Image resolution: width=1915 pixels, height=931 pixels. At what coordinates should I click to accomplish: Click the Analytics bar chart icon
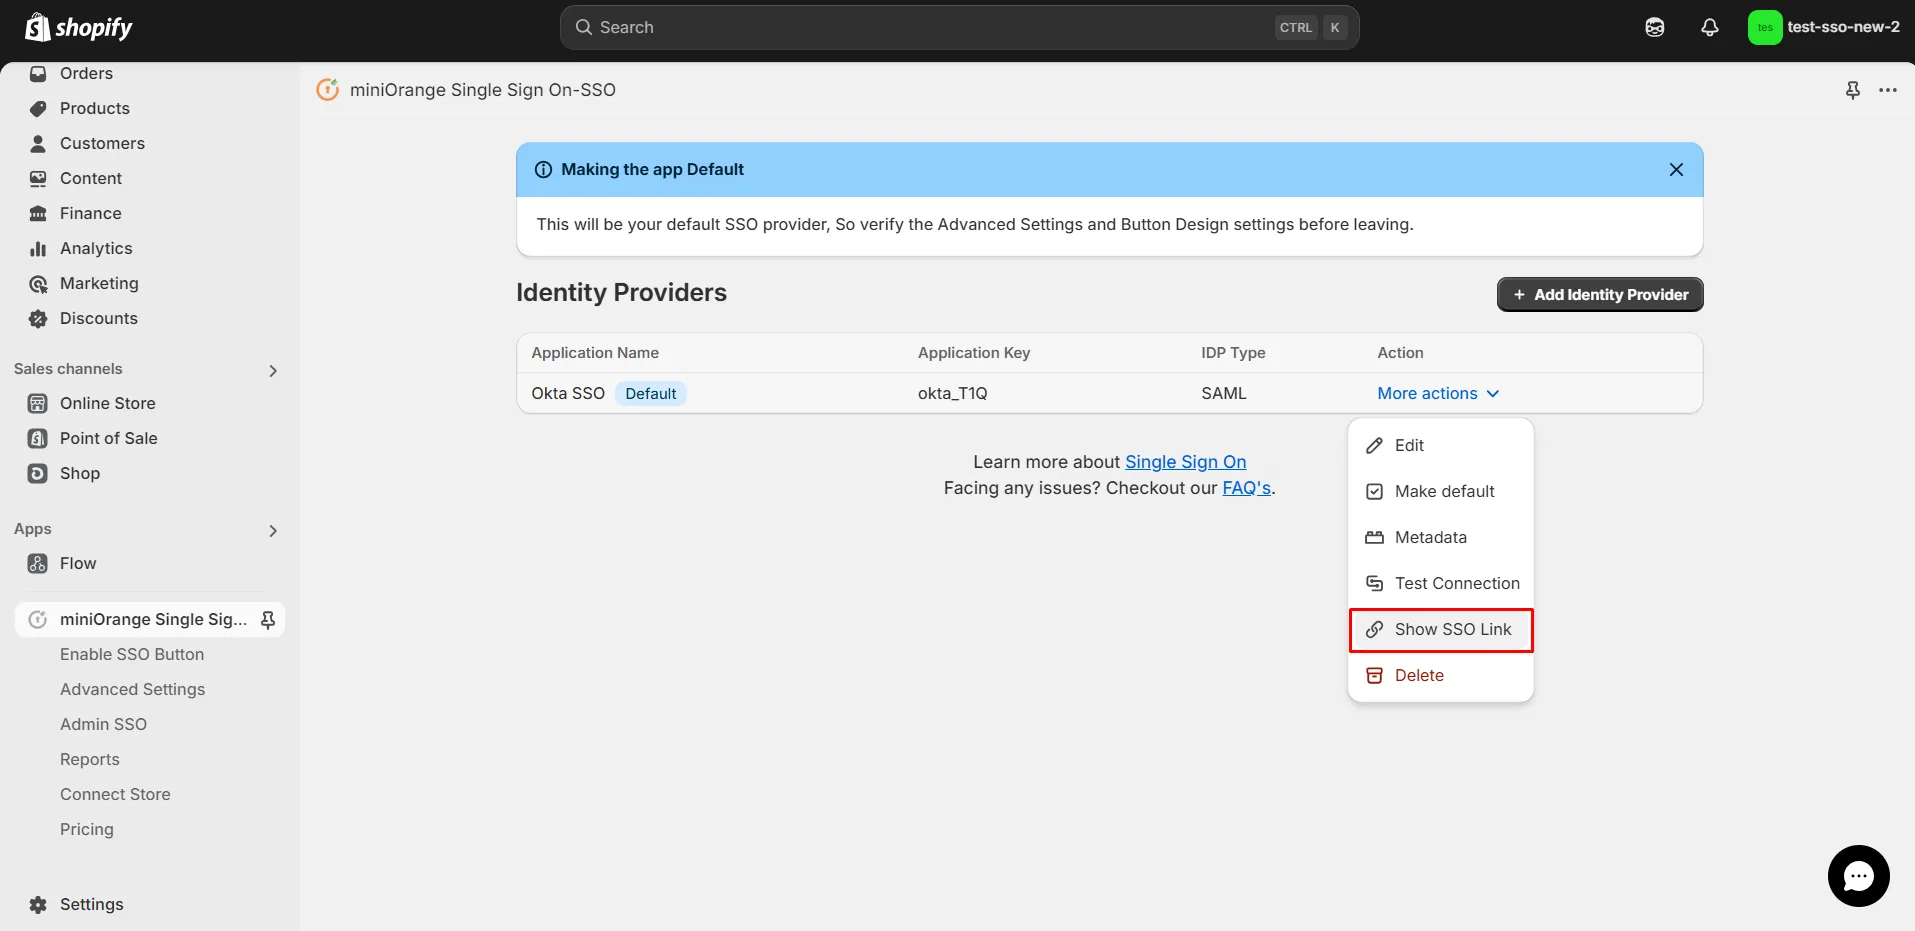click(x=38, y=248)
